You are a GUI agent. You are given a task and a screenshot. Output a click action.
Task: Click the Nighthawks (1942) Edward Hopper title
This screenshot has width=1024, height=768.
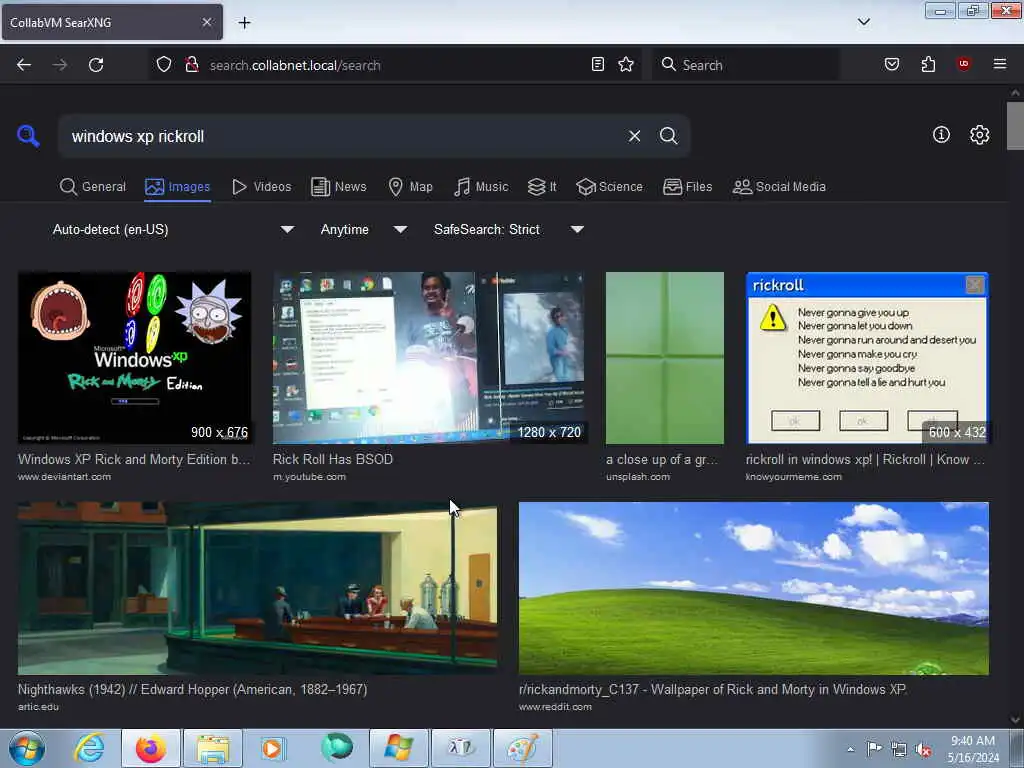(193, 689)
